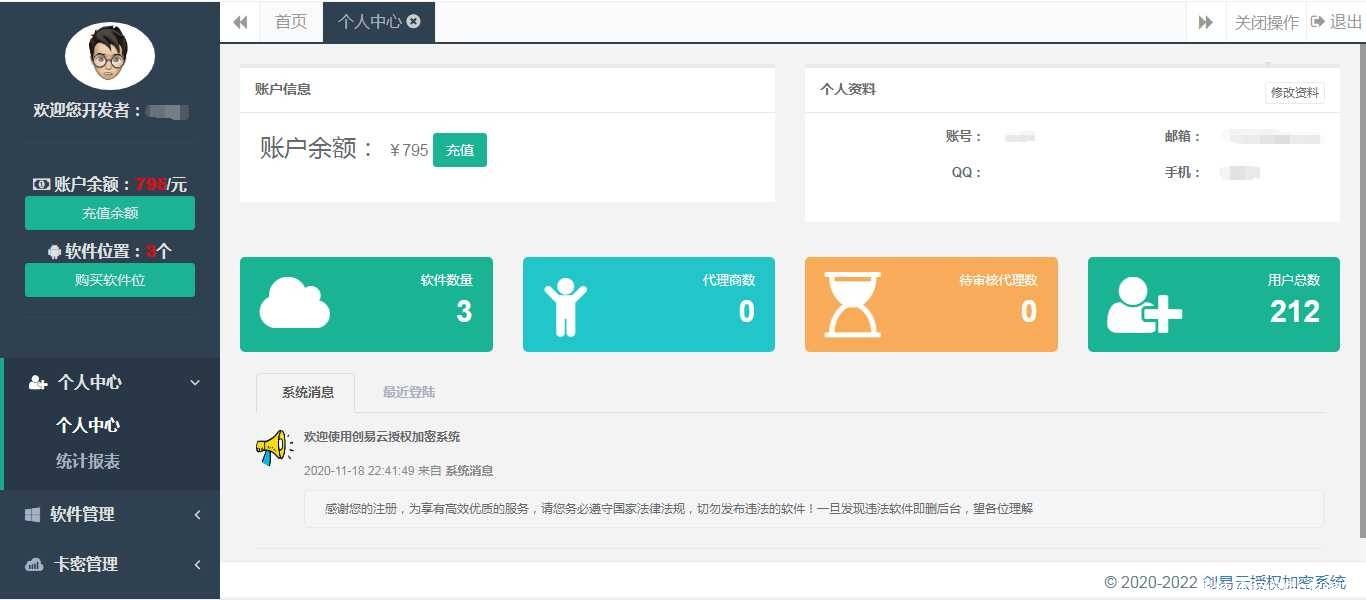
Task: Click the 购买软件位 sidebar button
Action: tap(110, 280)
